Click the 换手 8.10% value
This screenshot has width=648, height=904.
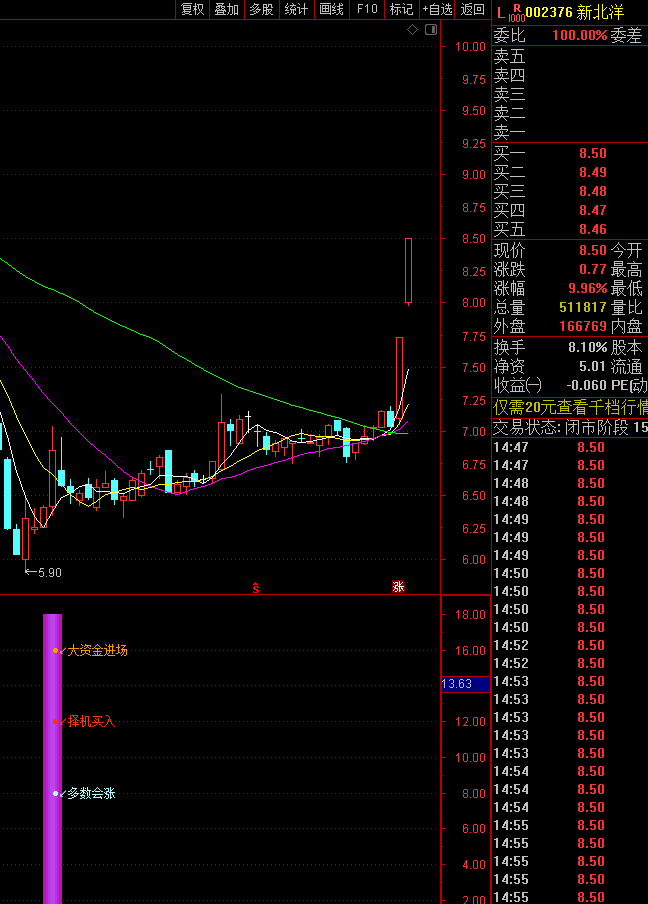587,347
